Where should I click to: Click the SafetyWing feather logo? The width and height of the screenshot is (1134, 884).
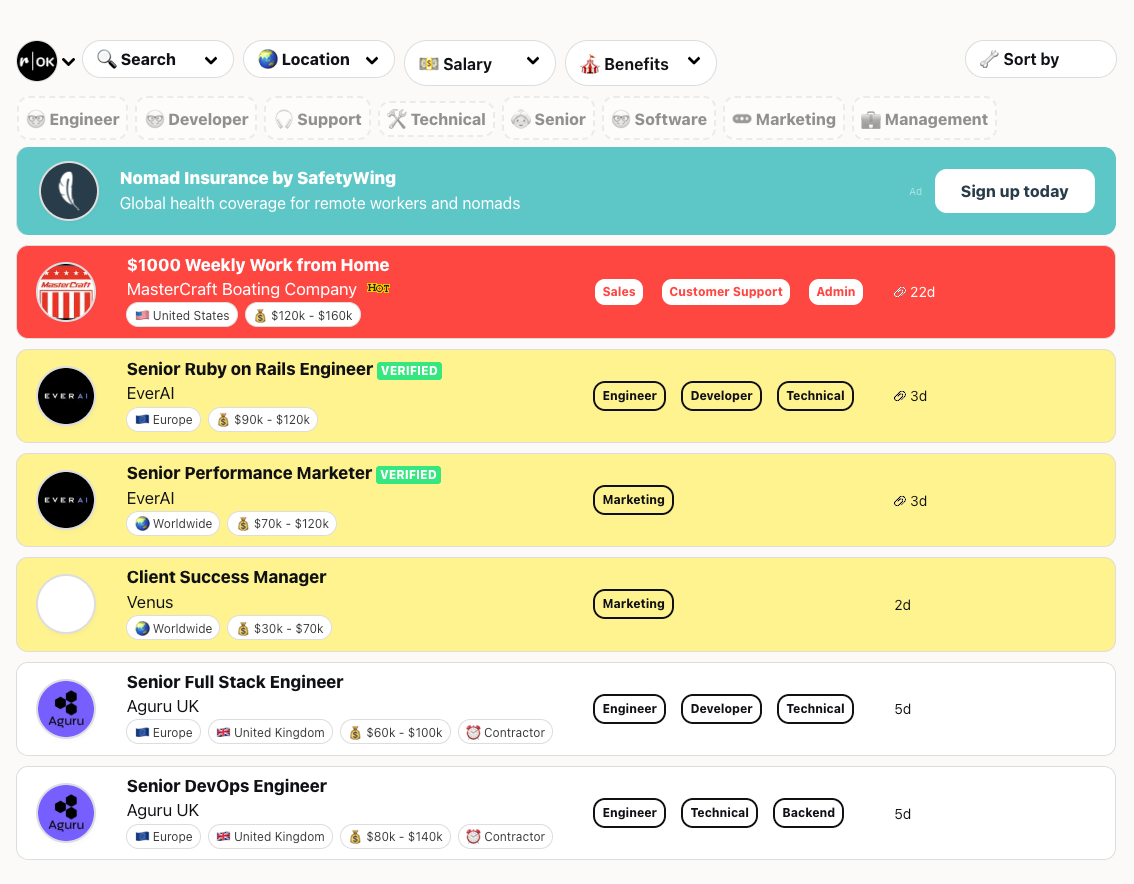(69, 191)
